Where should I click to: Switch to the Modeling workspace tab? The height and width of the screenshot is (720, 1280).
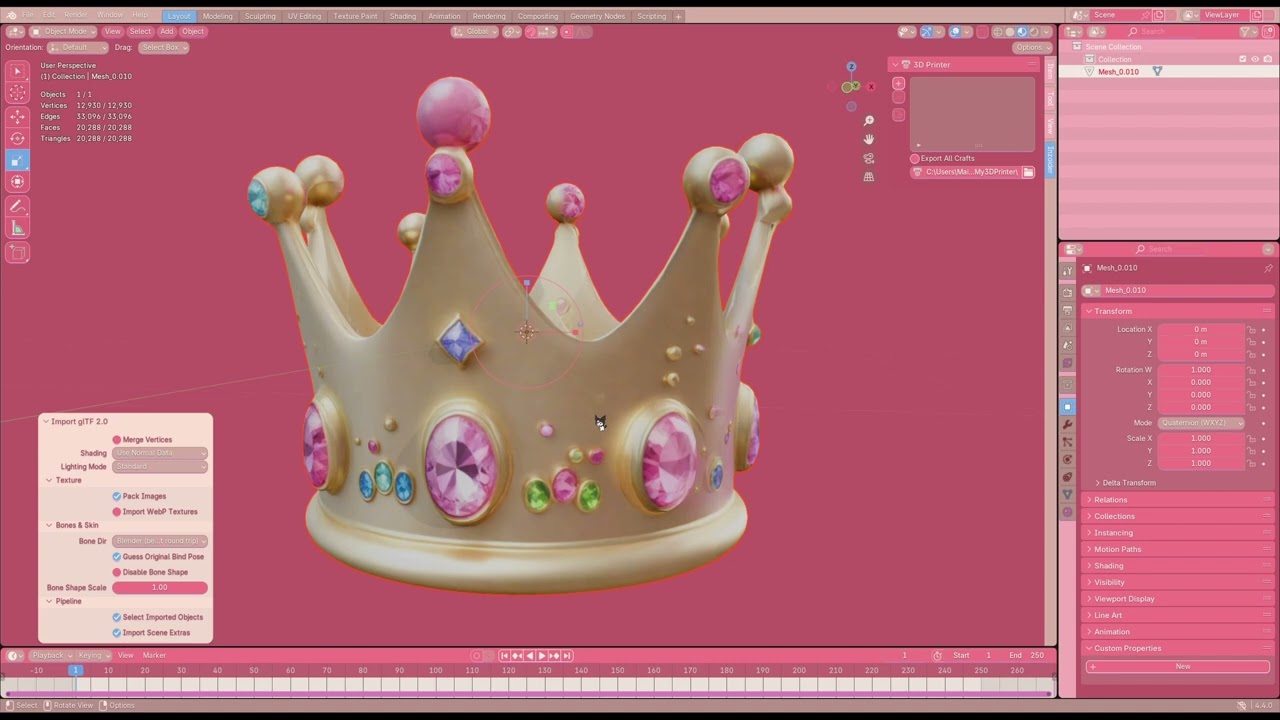(x=217, y=16)
